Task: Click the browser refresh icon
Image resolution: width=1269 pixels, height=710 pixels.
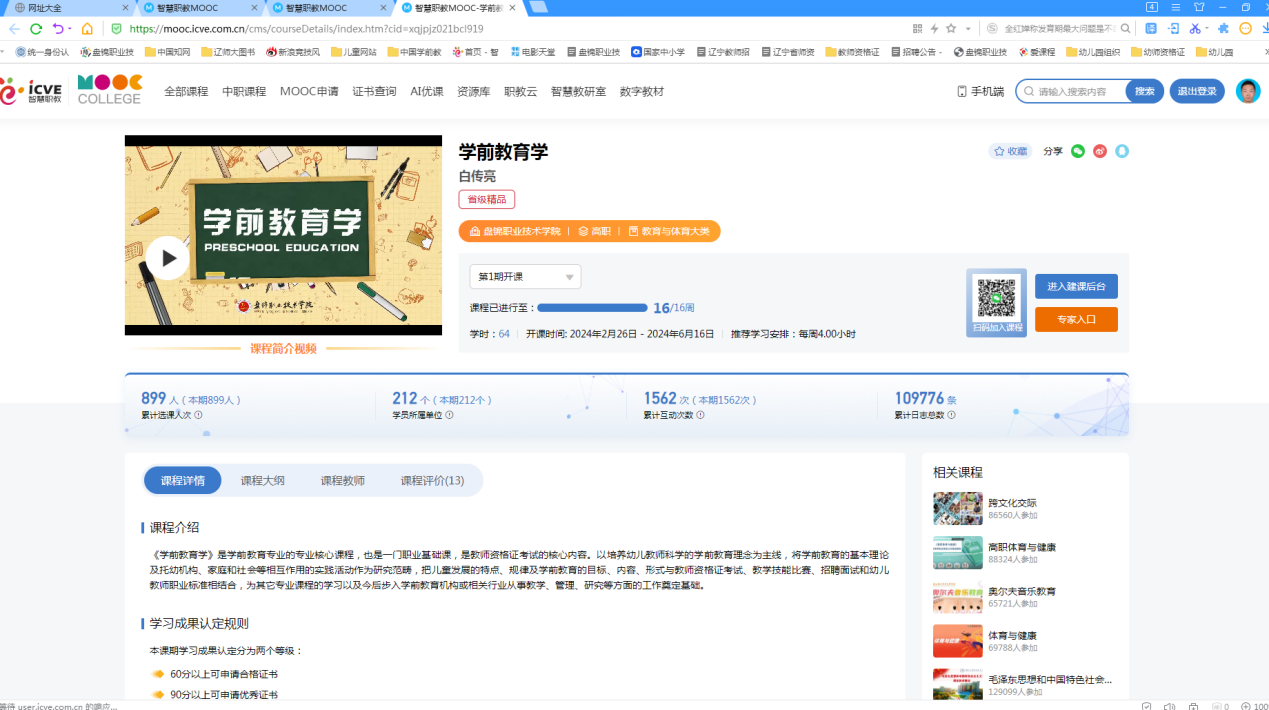Action: [36, 29]
